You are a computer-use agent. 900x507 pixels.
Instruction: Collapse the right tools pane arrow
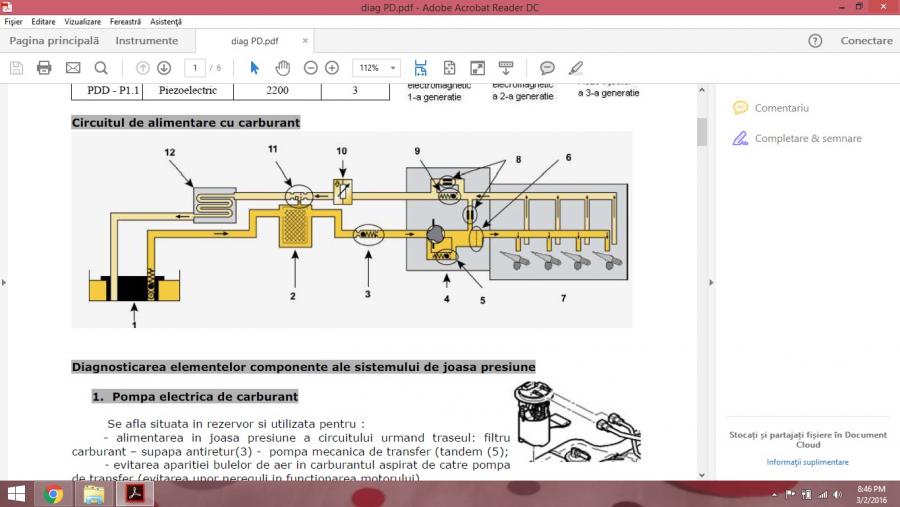pos(710,282)
